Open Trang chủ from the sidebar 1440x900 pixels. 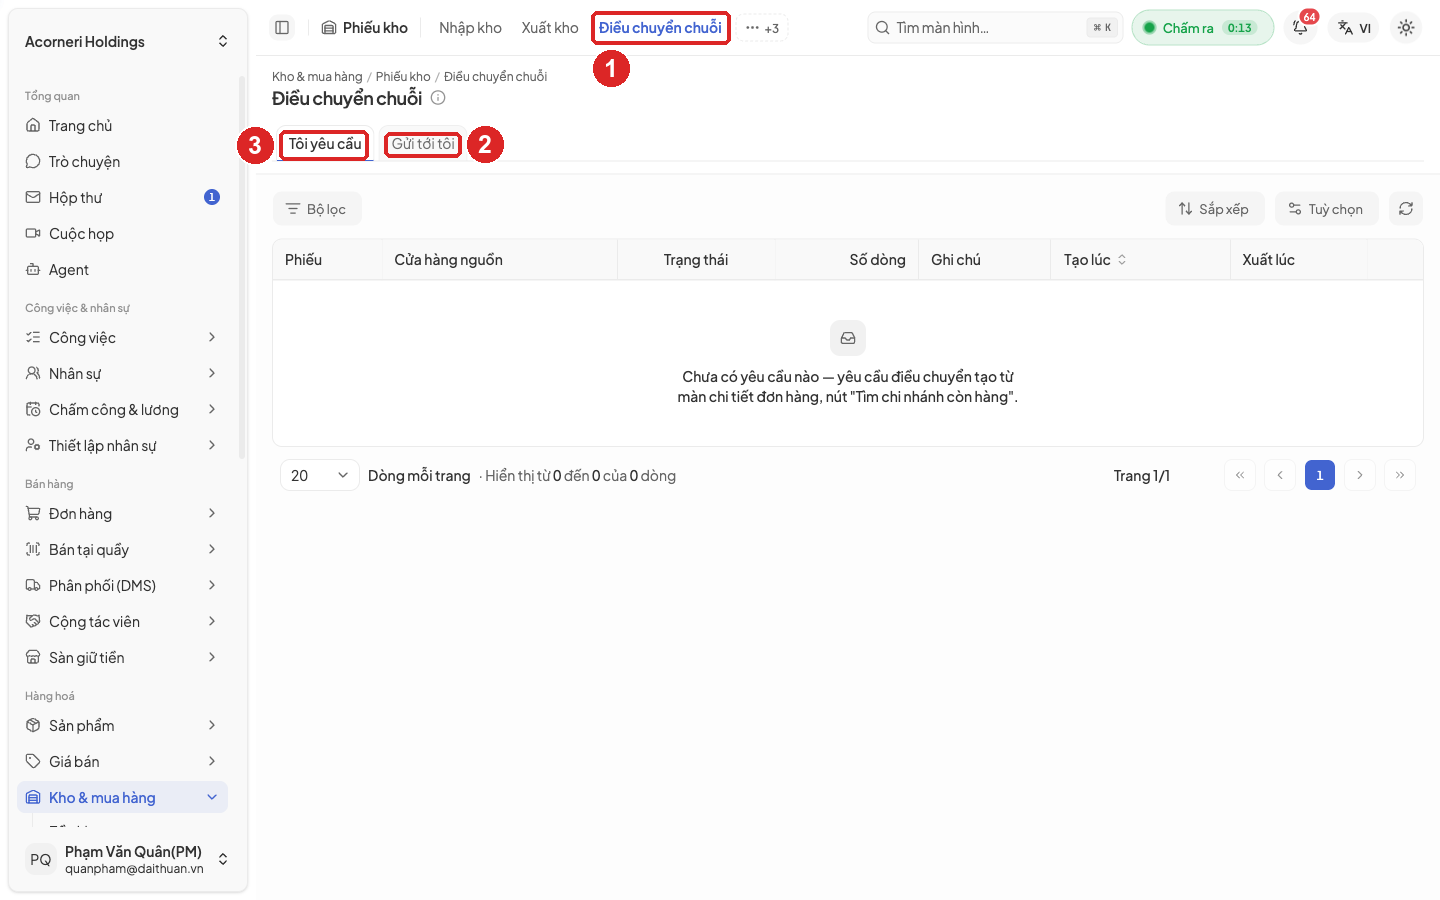click(123, 126)
